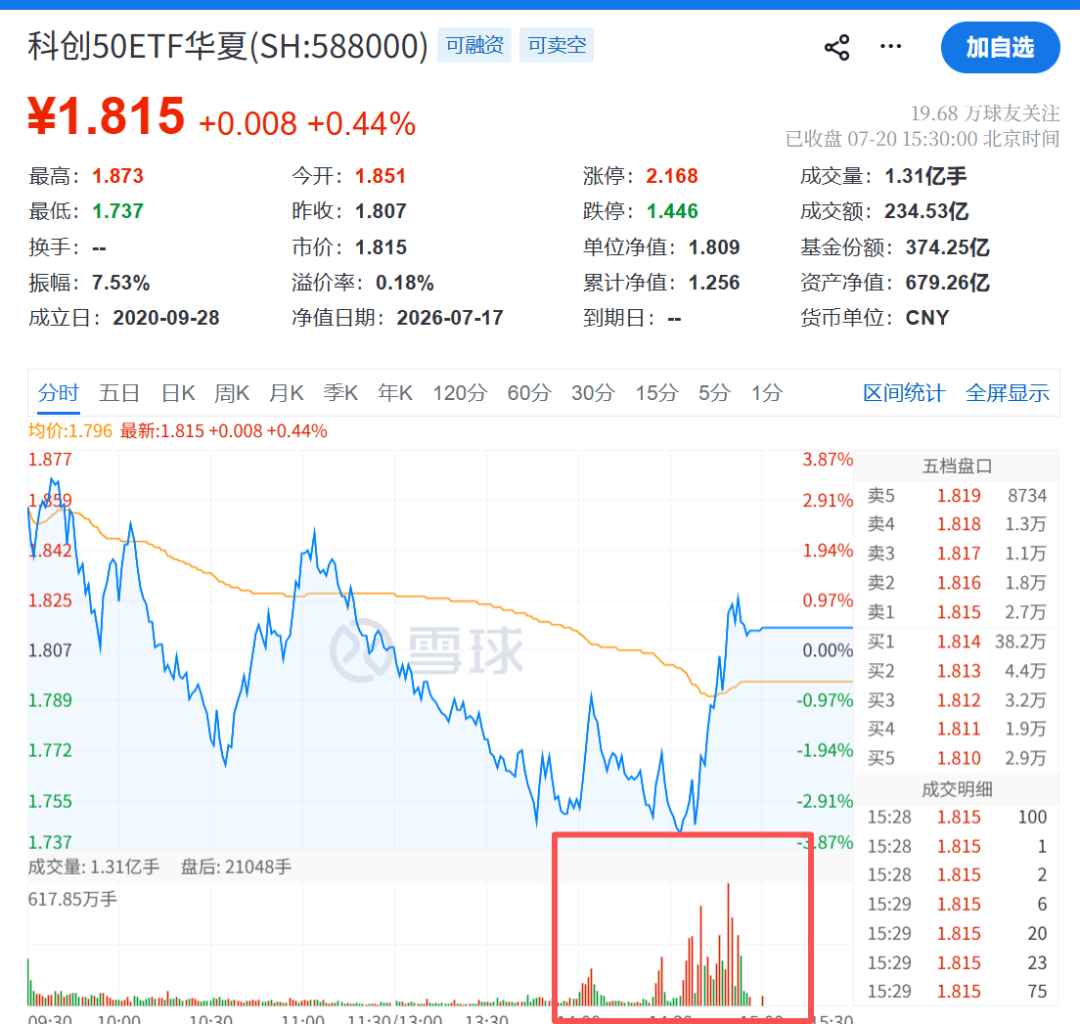Click the 15:28 trade with volume 100
Image resolution: width=1080 pixels, height=1024 pixels.
point(957,817)
